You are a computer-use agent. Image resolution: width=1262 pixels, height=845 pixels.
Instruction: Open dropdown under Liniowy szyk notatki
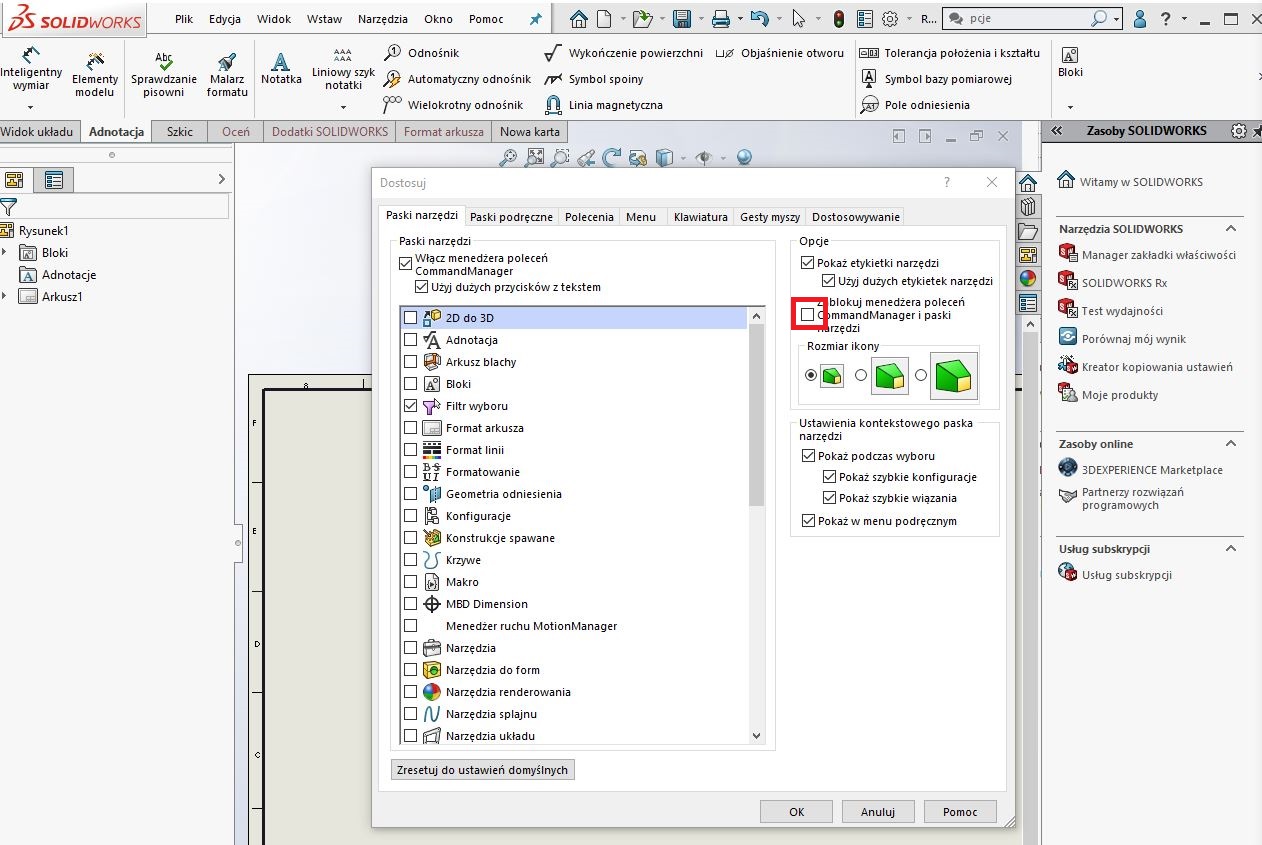(x=343, y=107)
